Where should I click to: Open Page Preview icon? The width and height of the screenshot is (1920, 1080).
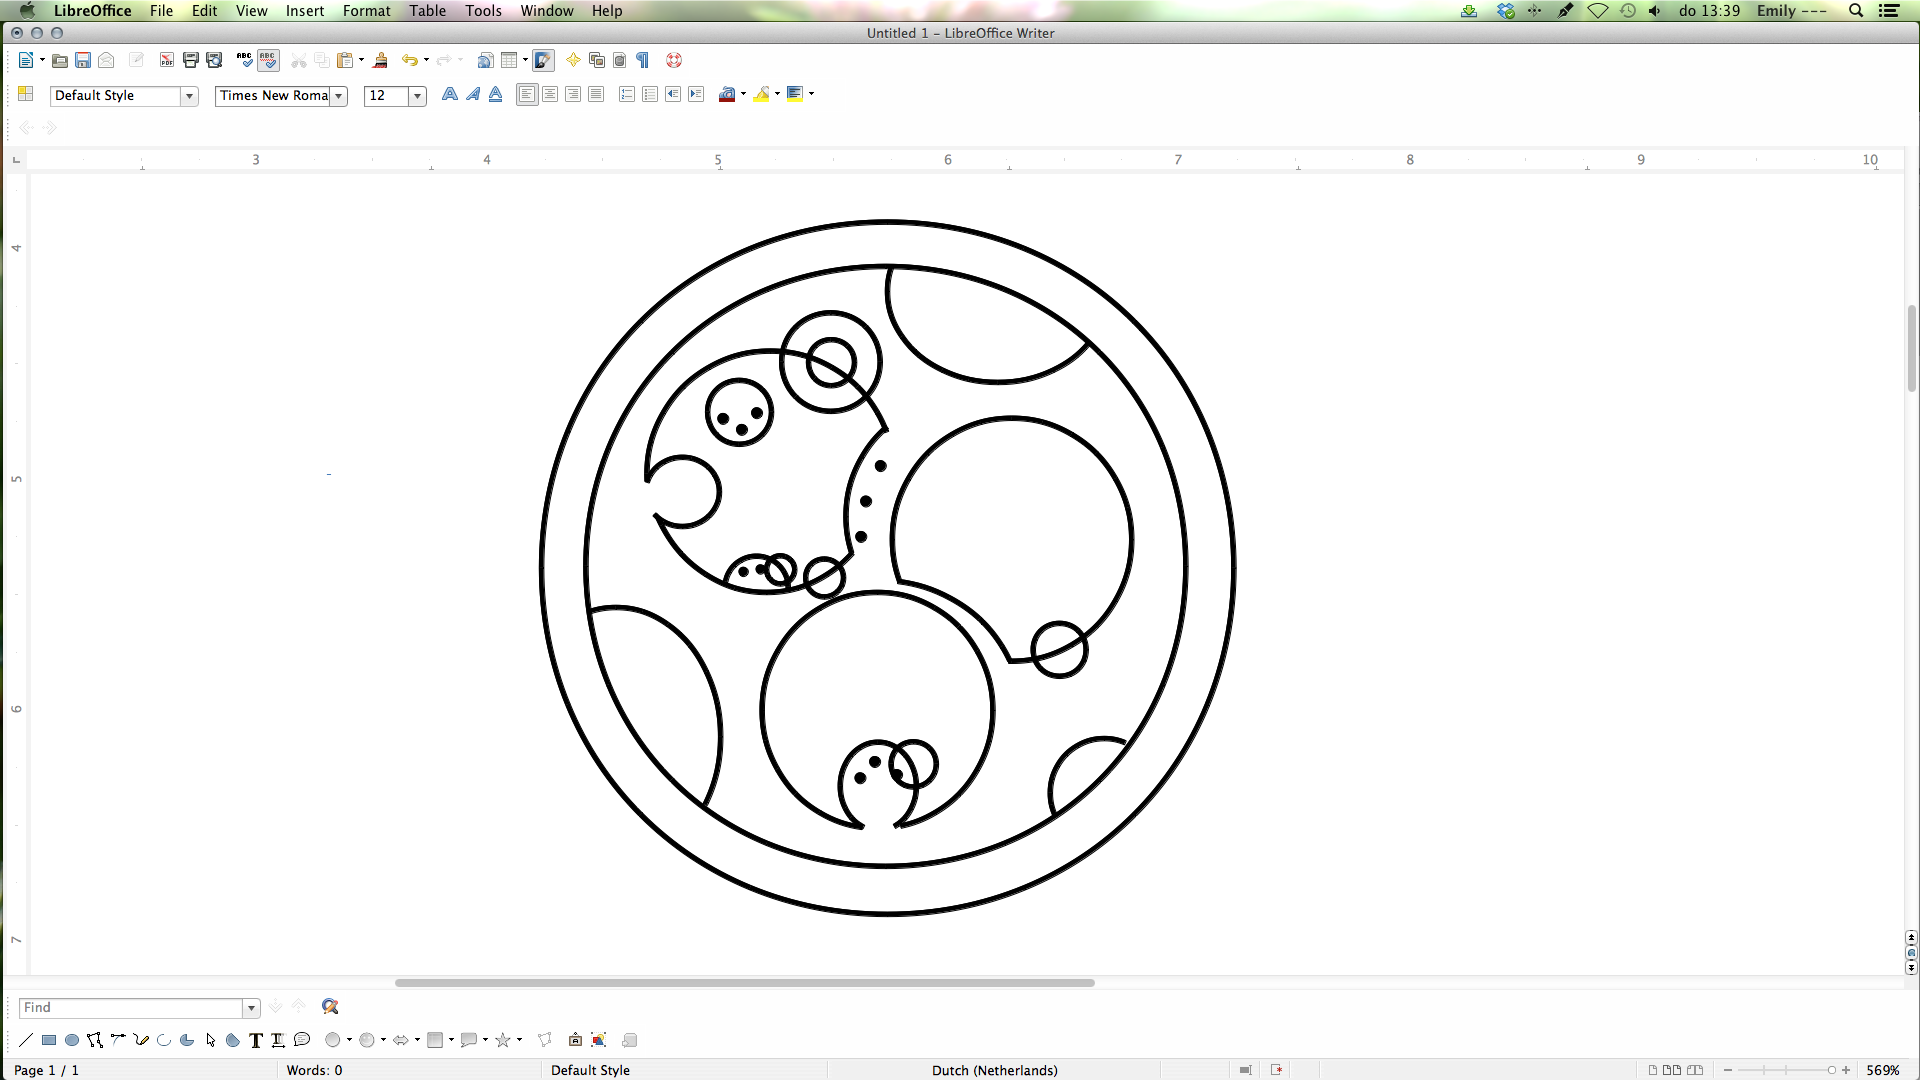pyautogui.click(x=214, y=61)
